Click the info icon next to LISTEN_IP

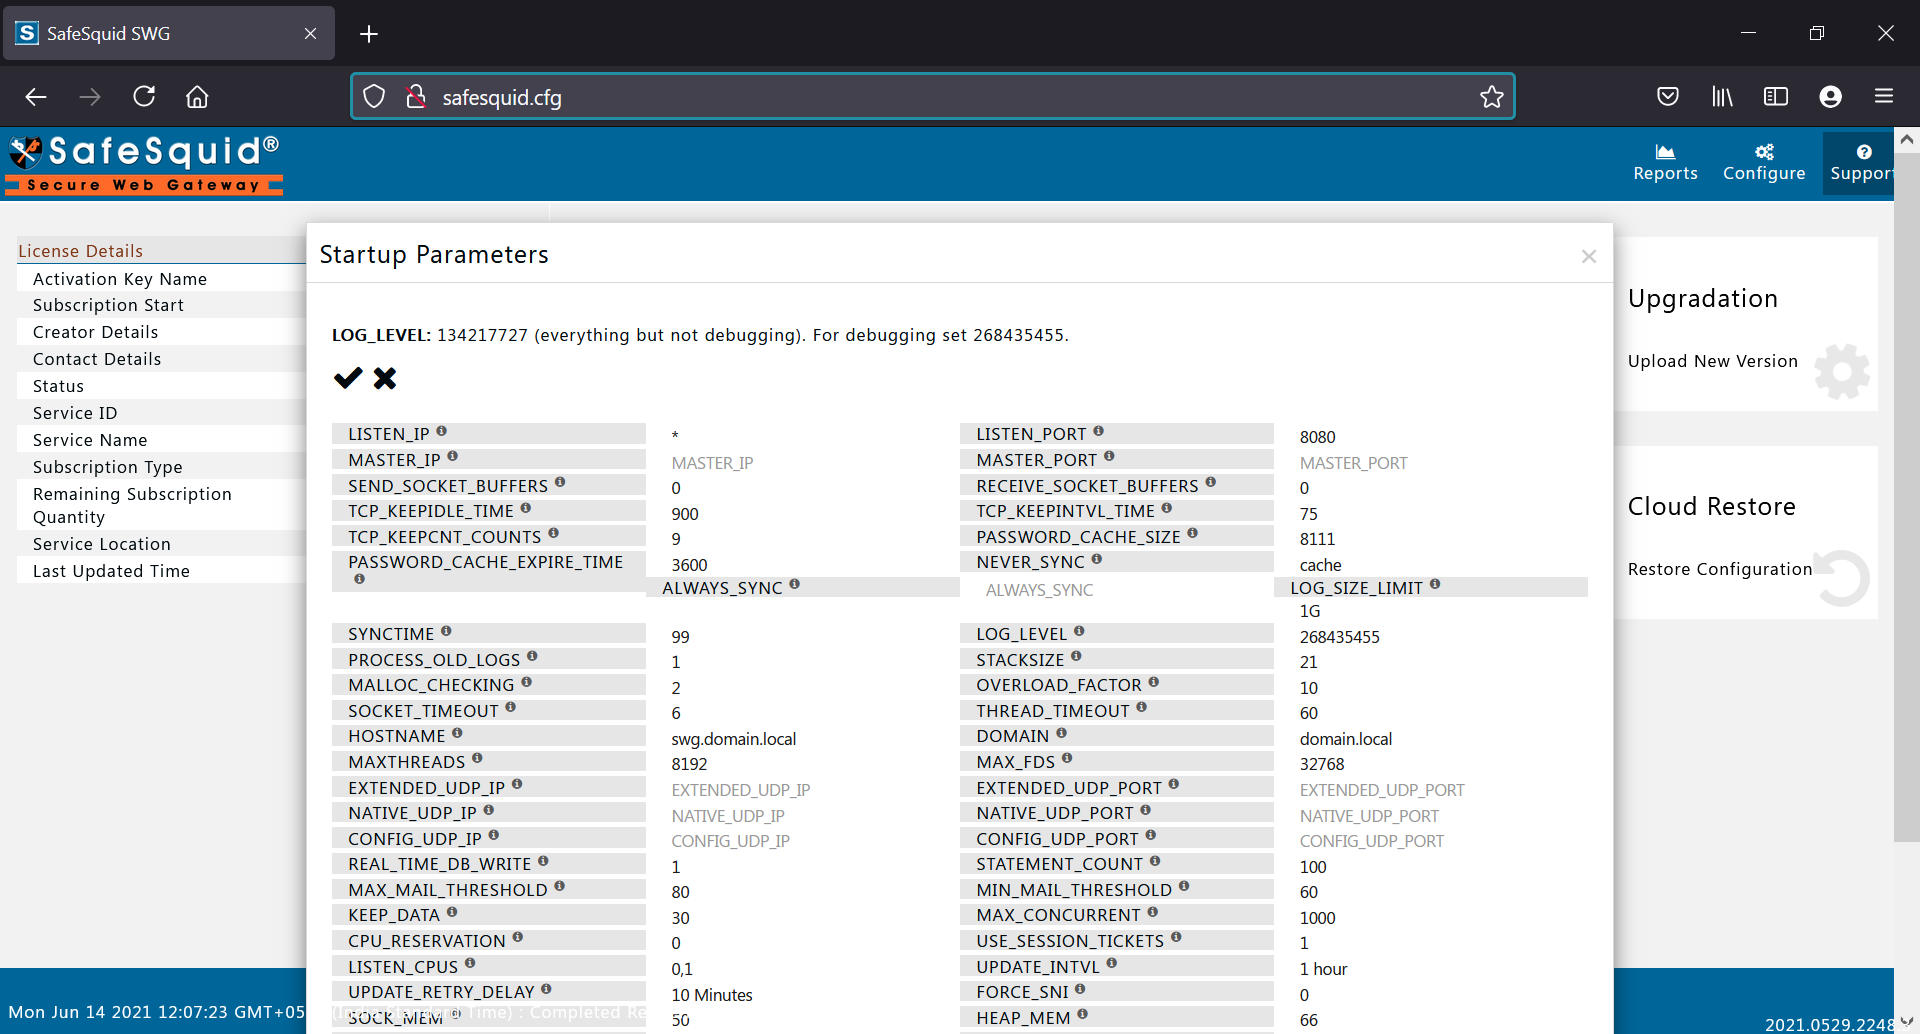coord(442,431)
